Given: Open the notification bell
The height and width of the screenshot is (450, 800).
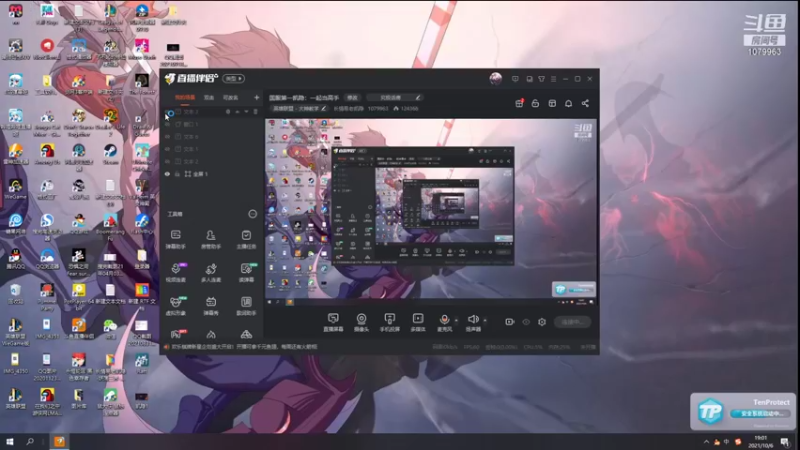Looking at the screenshot, I should tap(568, 103).
